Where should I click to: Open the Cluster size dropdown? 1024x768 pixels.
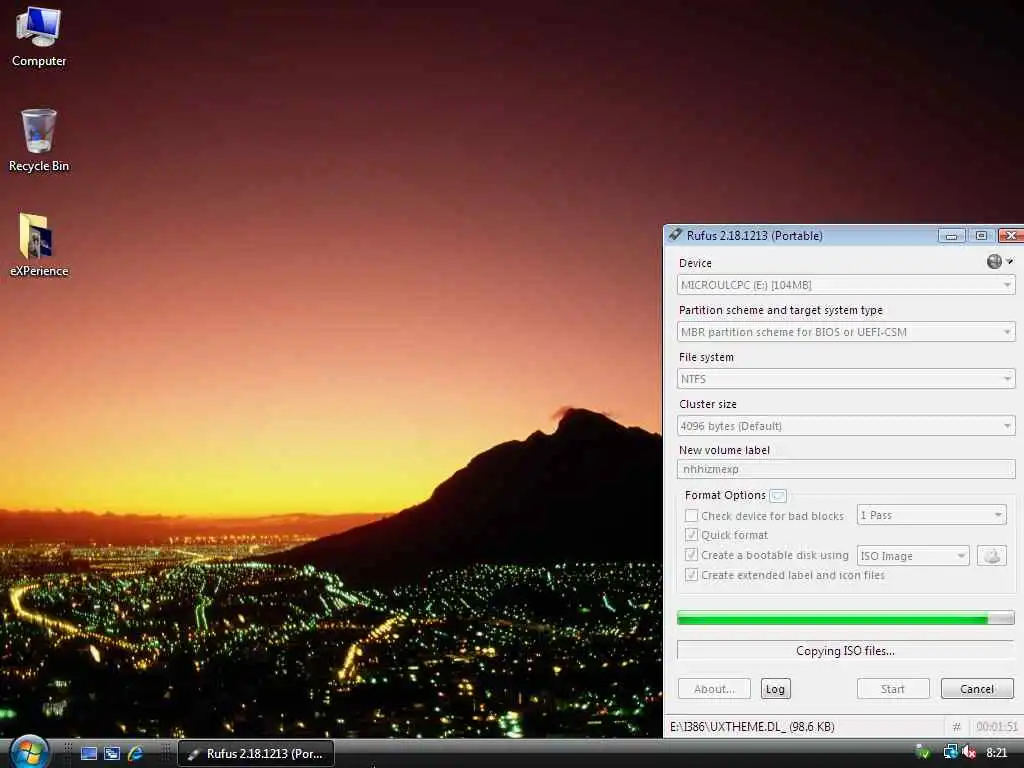click(846, 426)
